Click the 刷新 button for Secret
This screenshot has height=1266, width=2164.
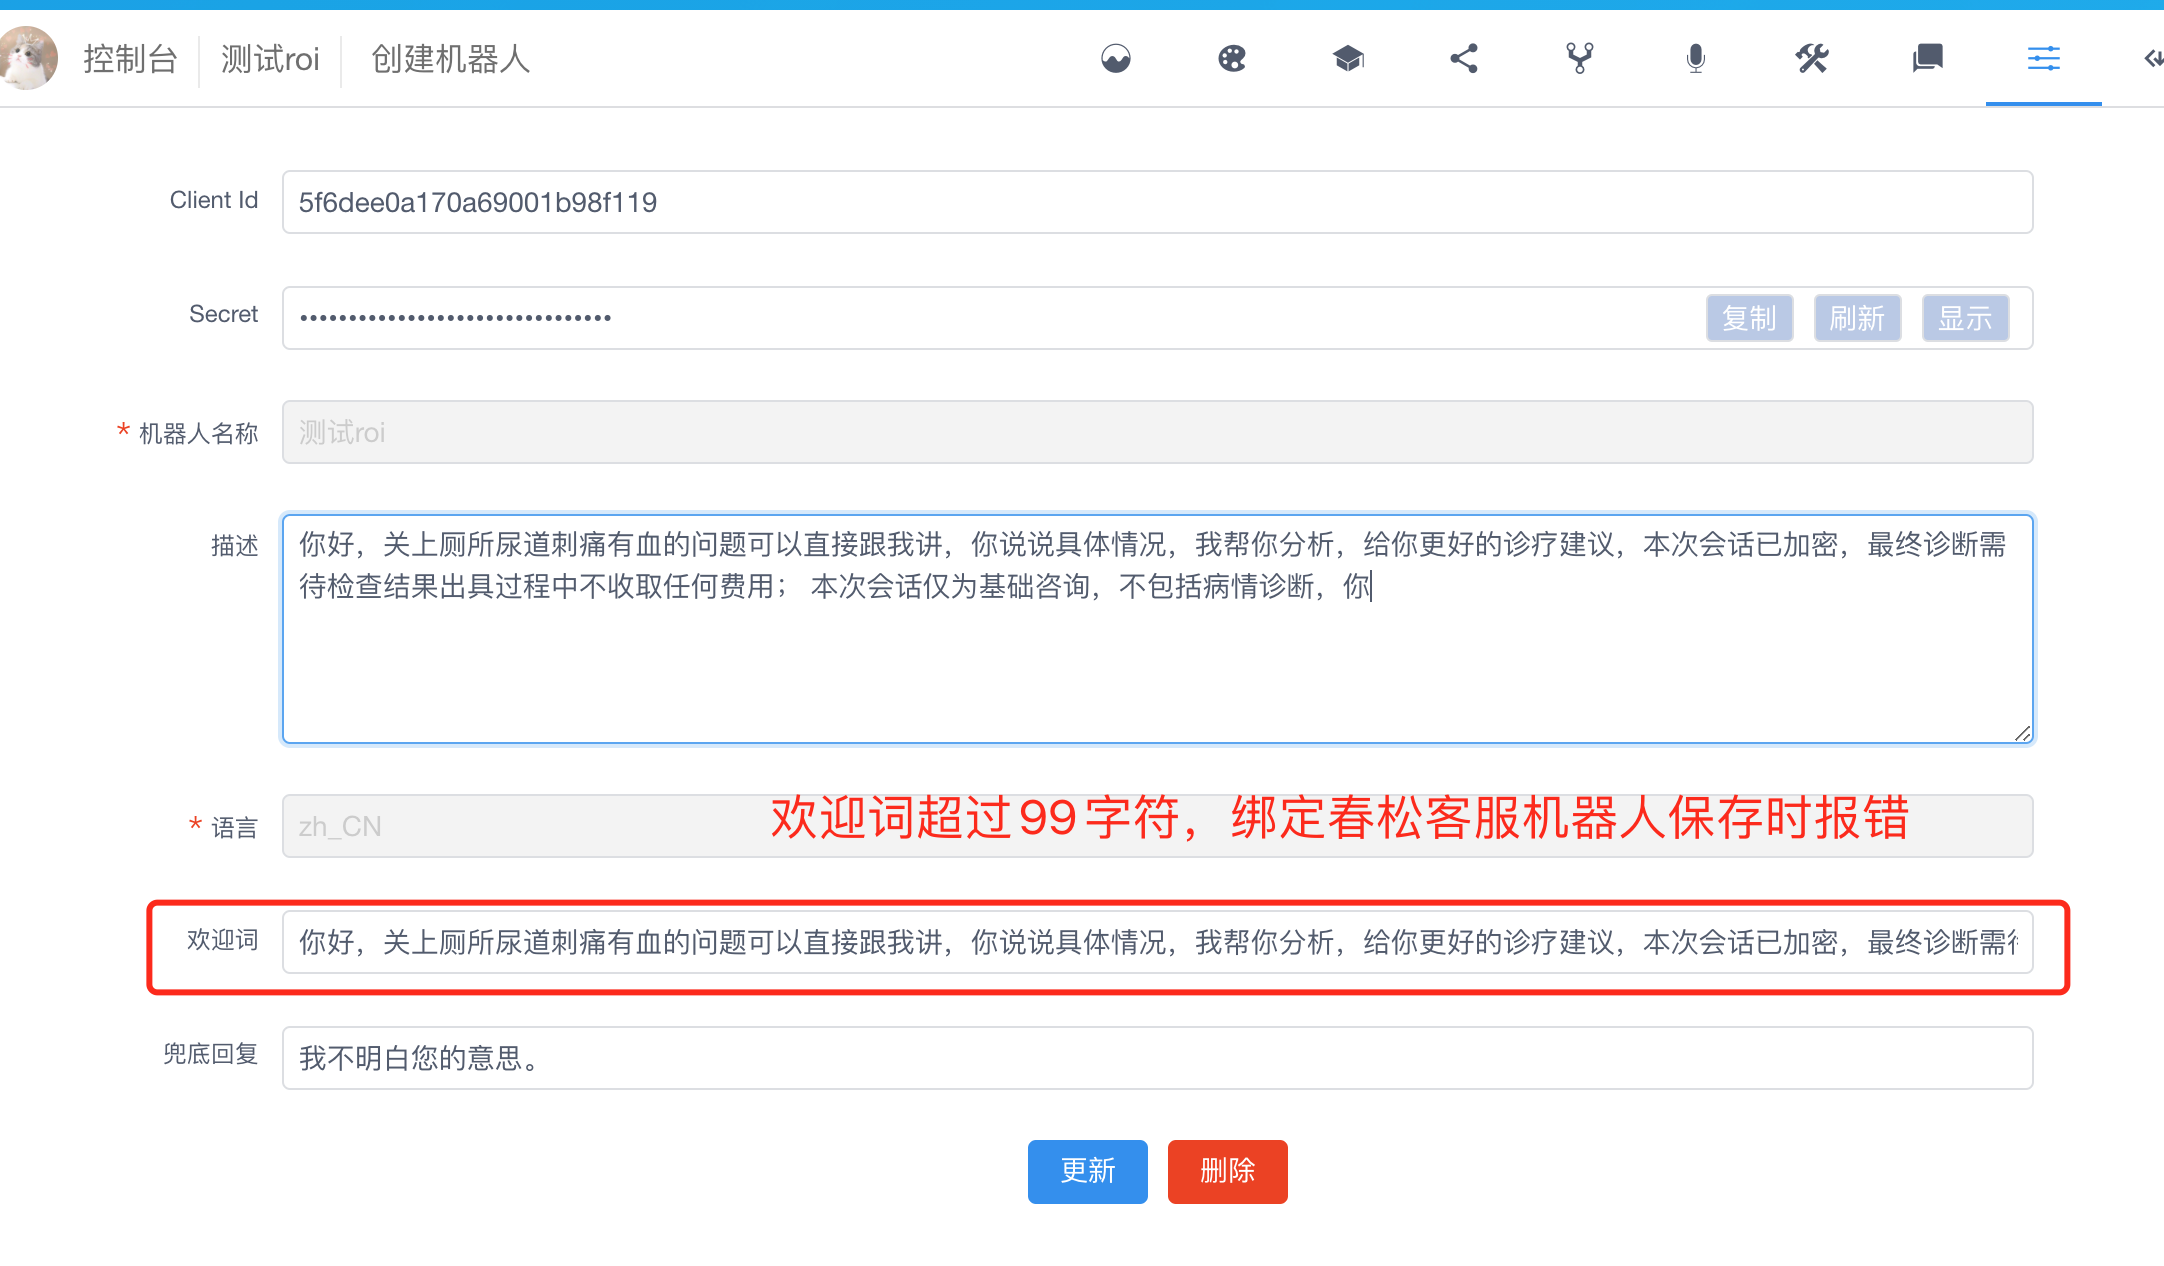coord(1858,318)
